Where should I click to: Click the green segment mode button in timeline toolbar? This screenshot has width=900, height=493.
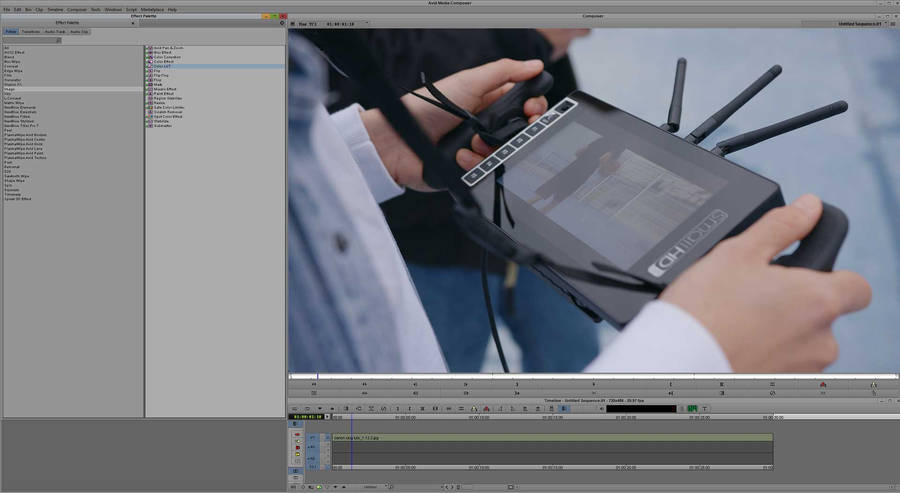coord(692,408)
